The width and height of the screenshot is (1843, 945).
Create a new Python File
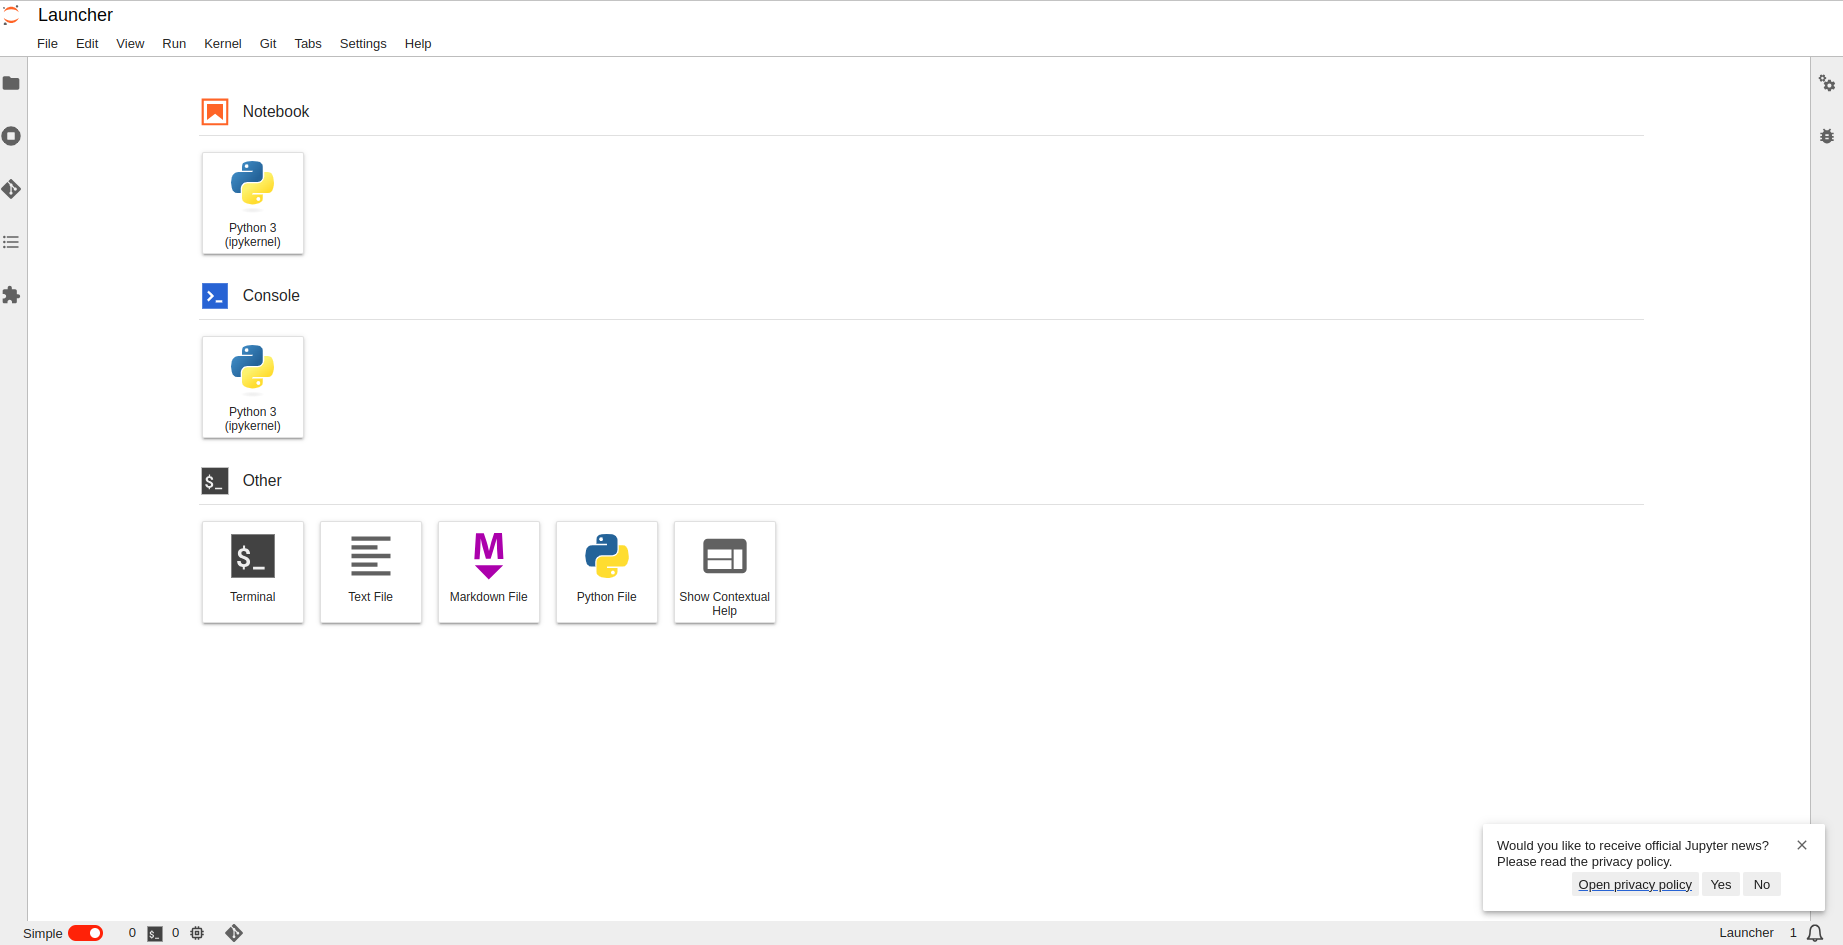pos(607,572)
